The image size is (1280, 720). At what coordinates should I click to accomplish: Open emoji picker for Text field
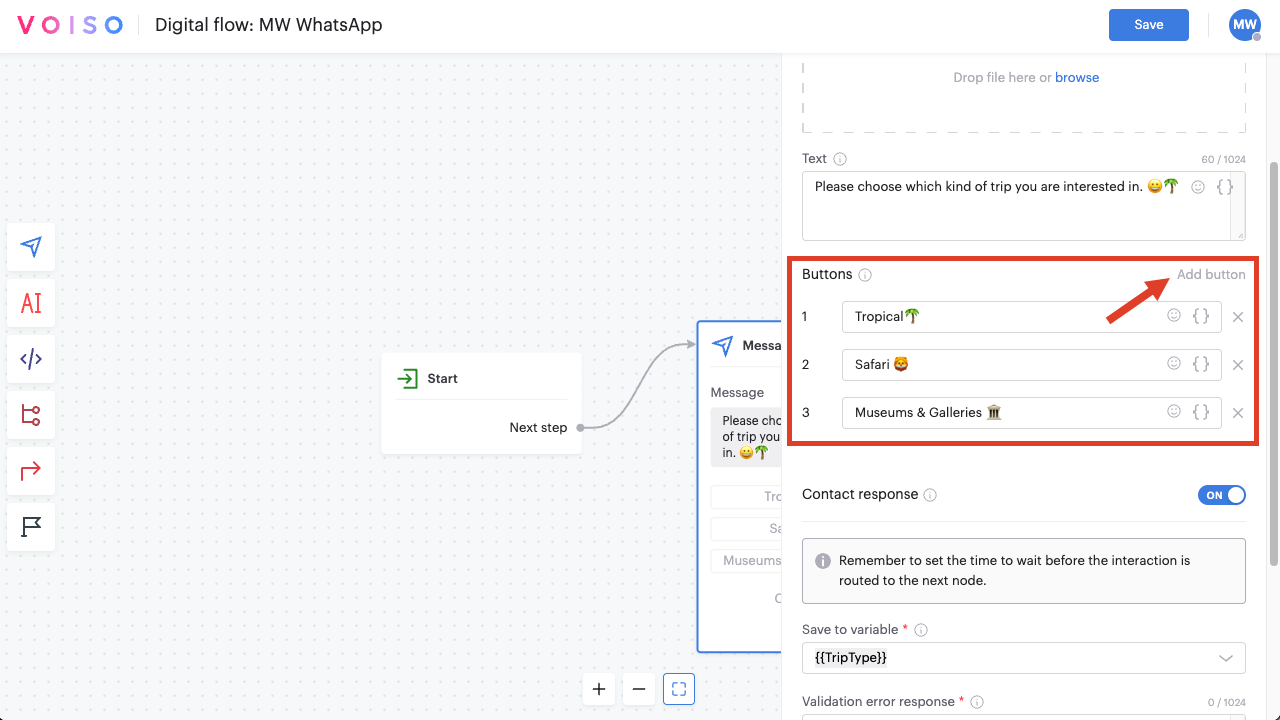[1198, 187]
